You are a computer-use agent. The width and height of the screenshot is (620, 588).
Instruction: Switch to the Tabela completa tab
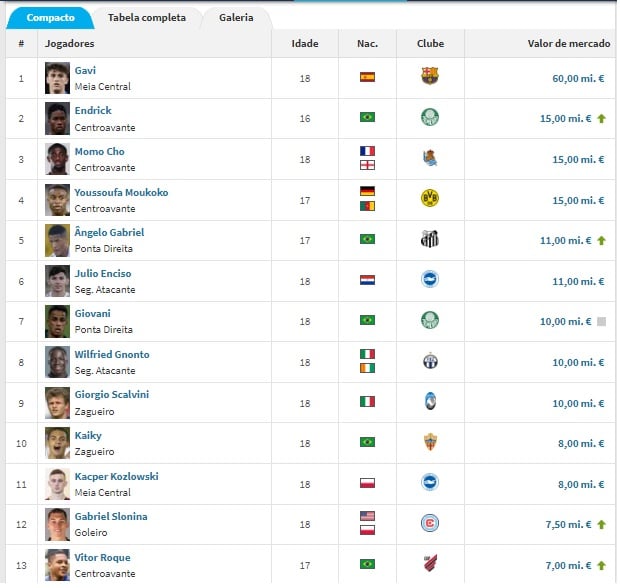[x=147, y=18]
